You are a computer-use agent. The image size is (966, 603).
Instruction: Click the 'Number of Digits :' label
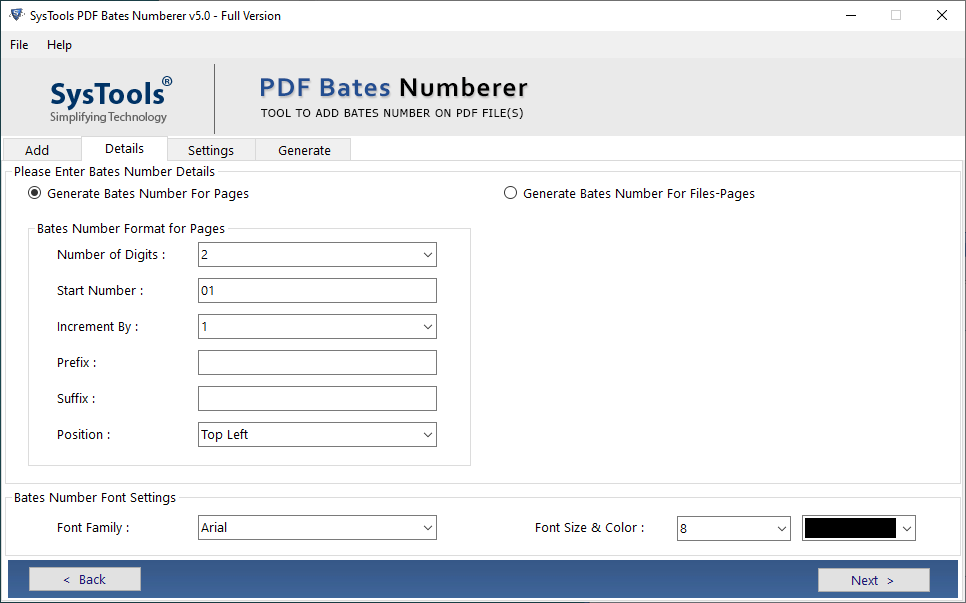tap(111, 254)
